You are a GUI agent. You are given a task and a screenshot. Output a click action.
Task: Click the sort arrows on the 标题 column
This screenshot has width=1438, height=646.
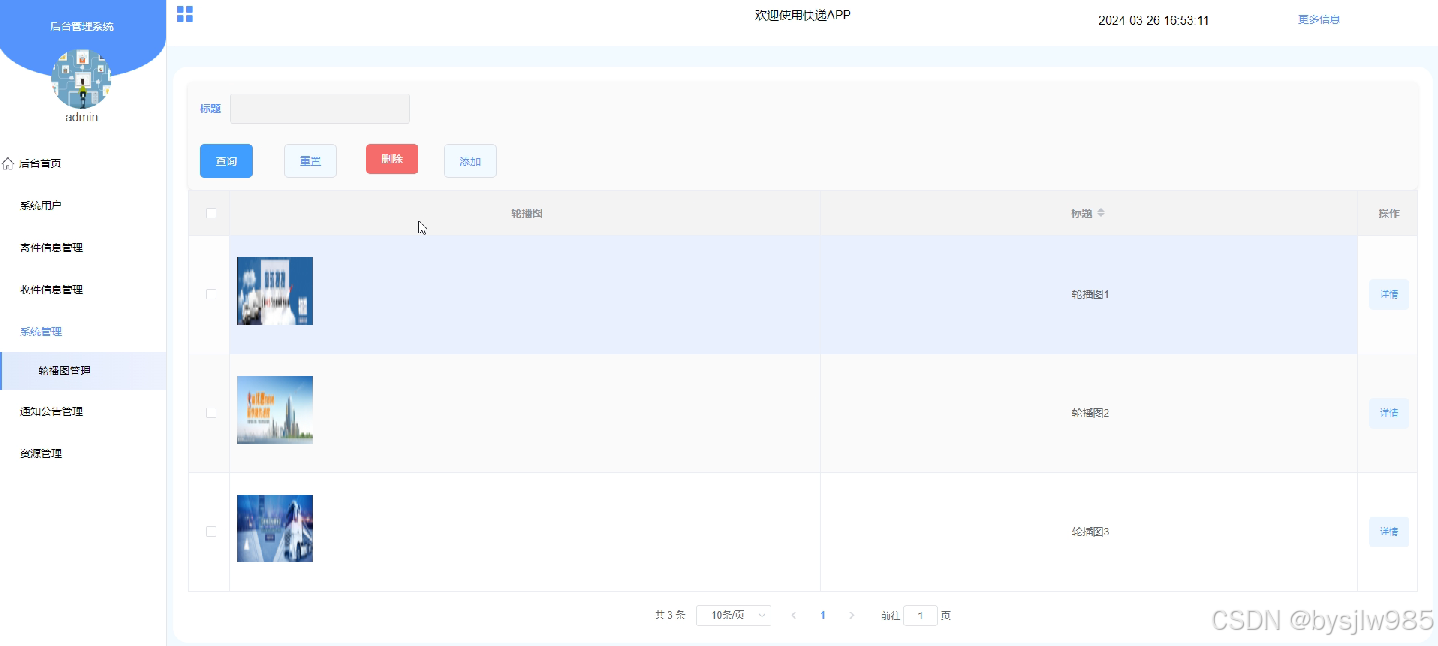pyautogui.click(x=1101, y=214)
